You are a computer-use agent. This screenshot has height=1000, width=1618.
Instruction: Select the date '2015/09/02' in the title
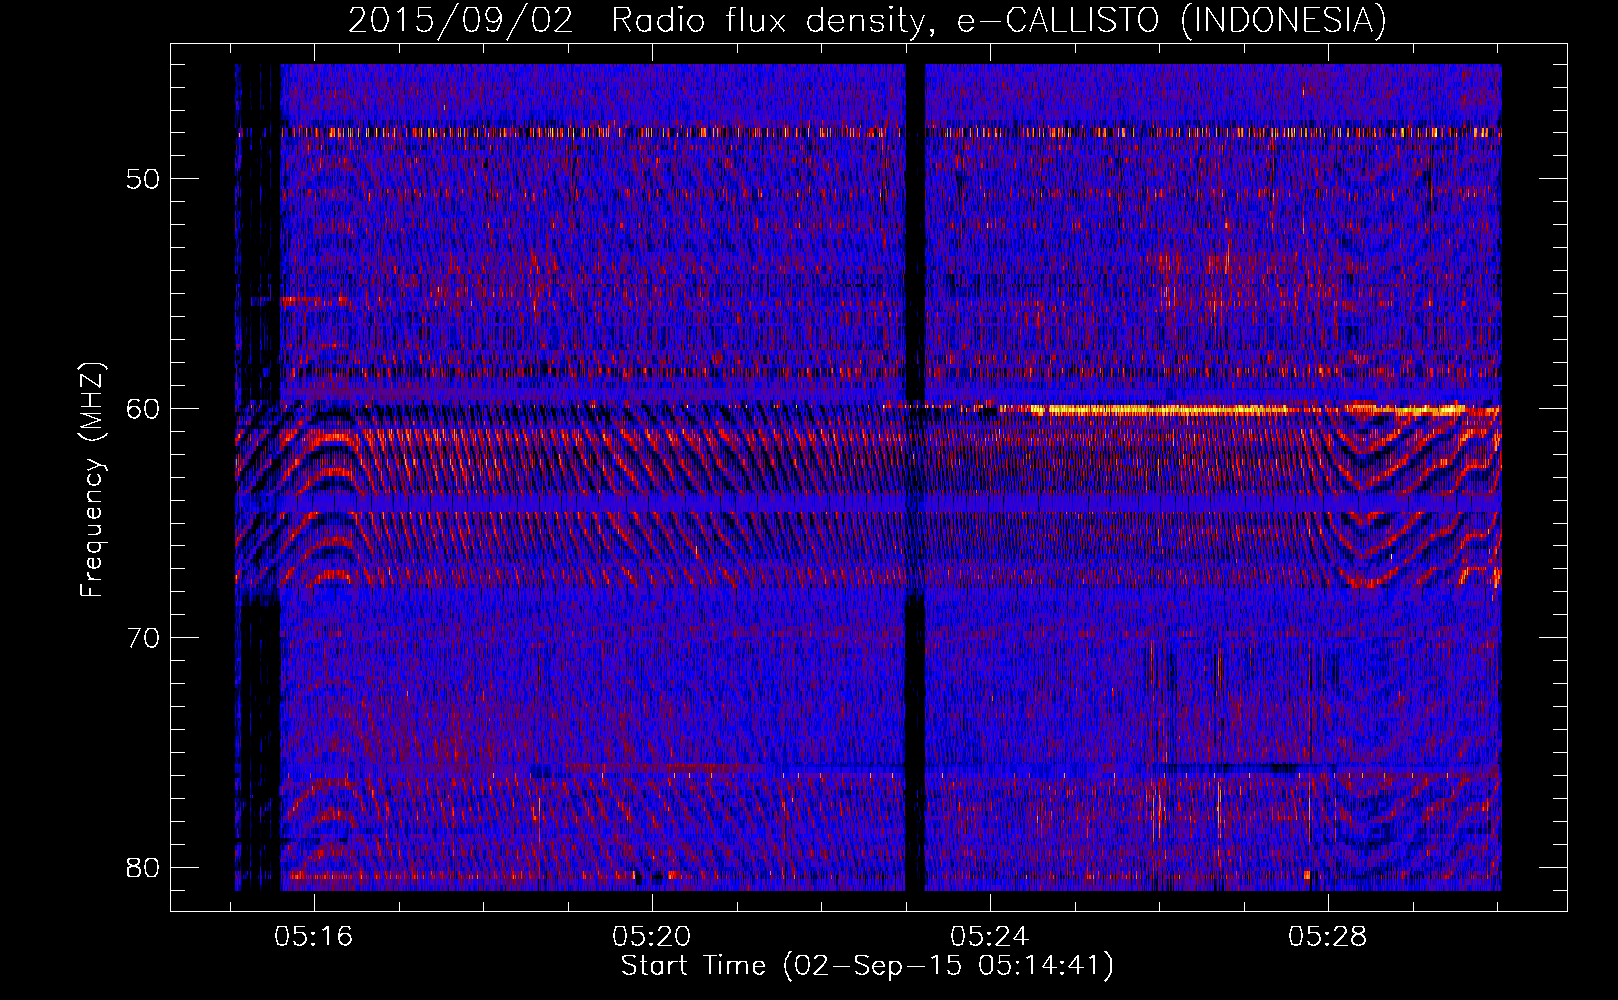461,20
